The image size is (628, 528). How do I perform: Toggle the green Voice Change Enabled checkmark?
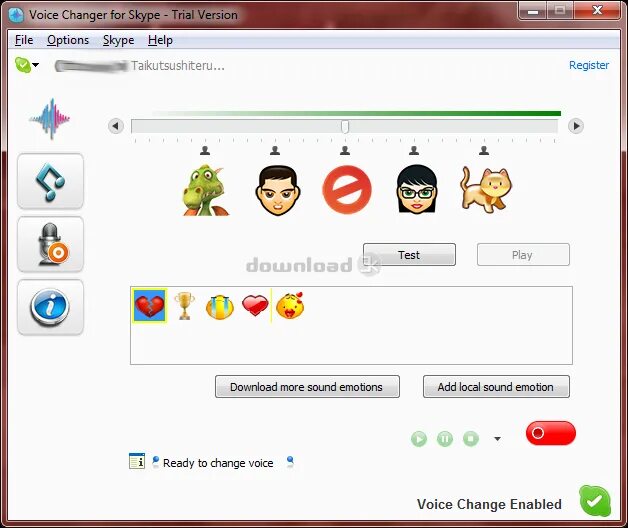click(x=595, y=501)
